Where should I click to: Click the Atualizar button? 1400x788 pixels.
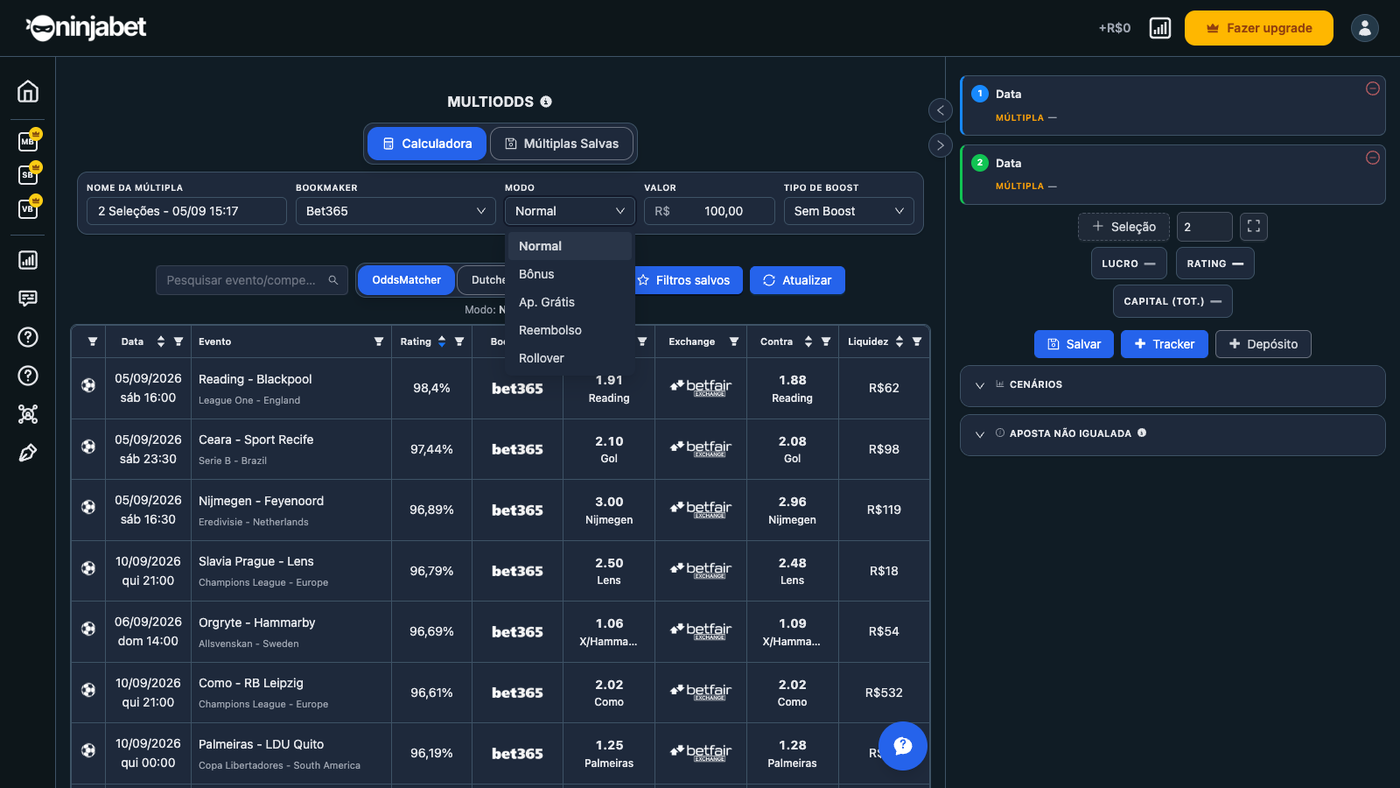click(797, 280)
